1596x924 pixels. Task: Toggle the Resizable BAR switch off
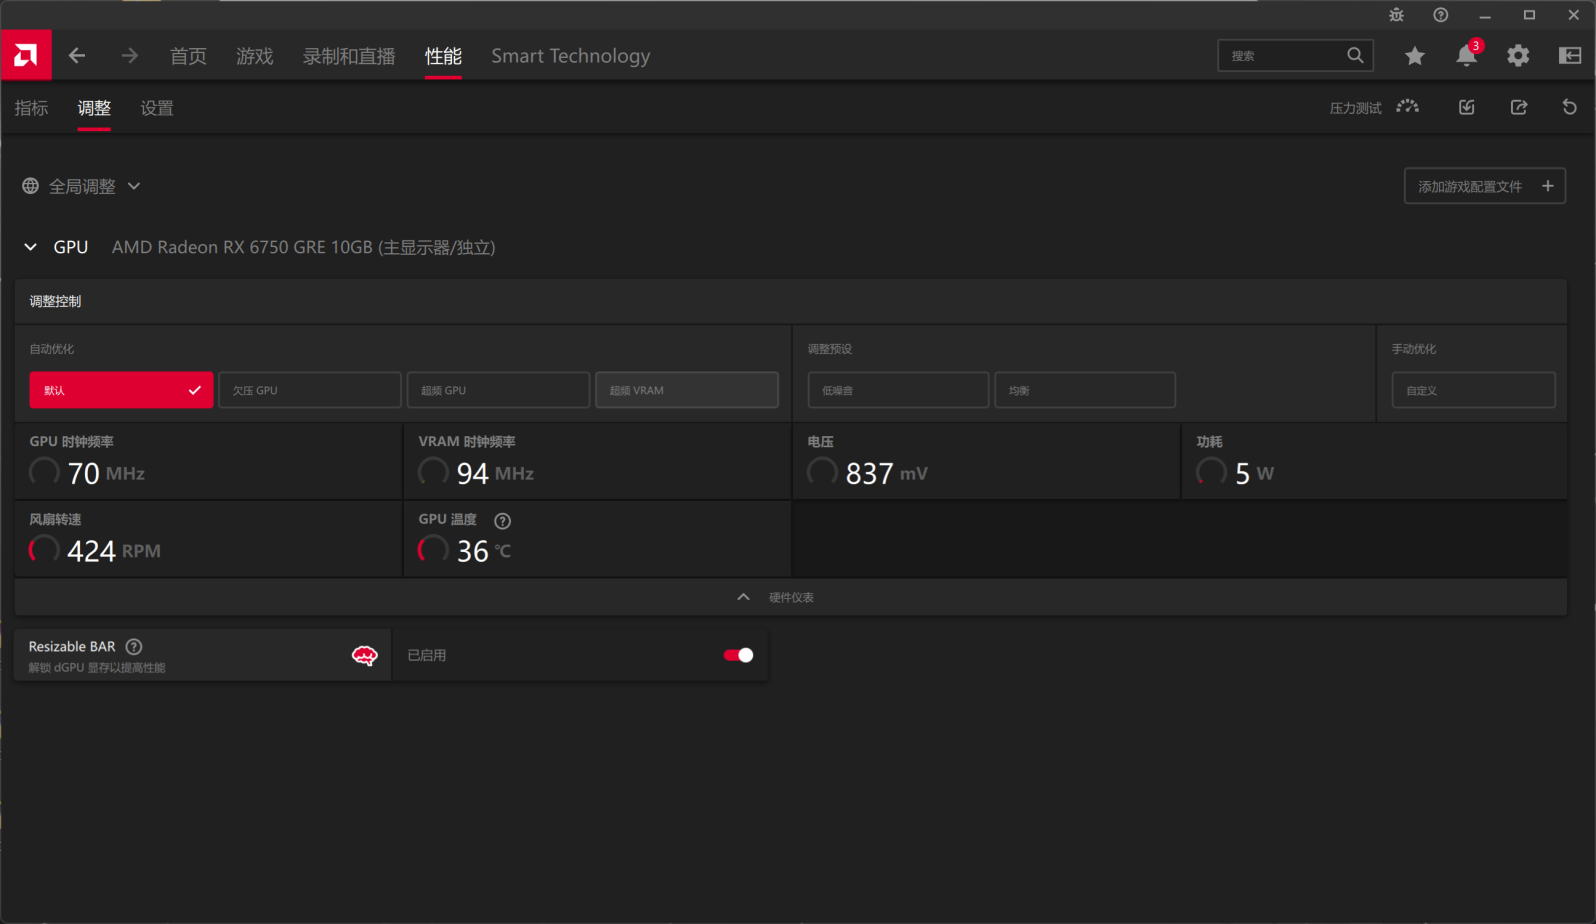738,655
